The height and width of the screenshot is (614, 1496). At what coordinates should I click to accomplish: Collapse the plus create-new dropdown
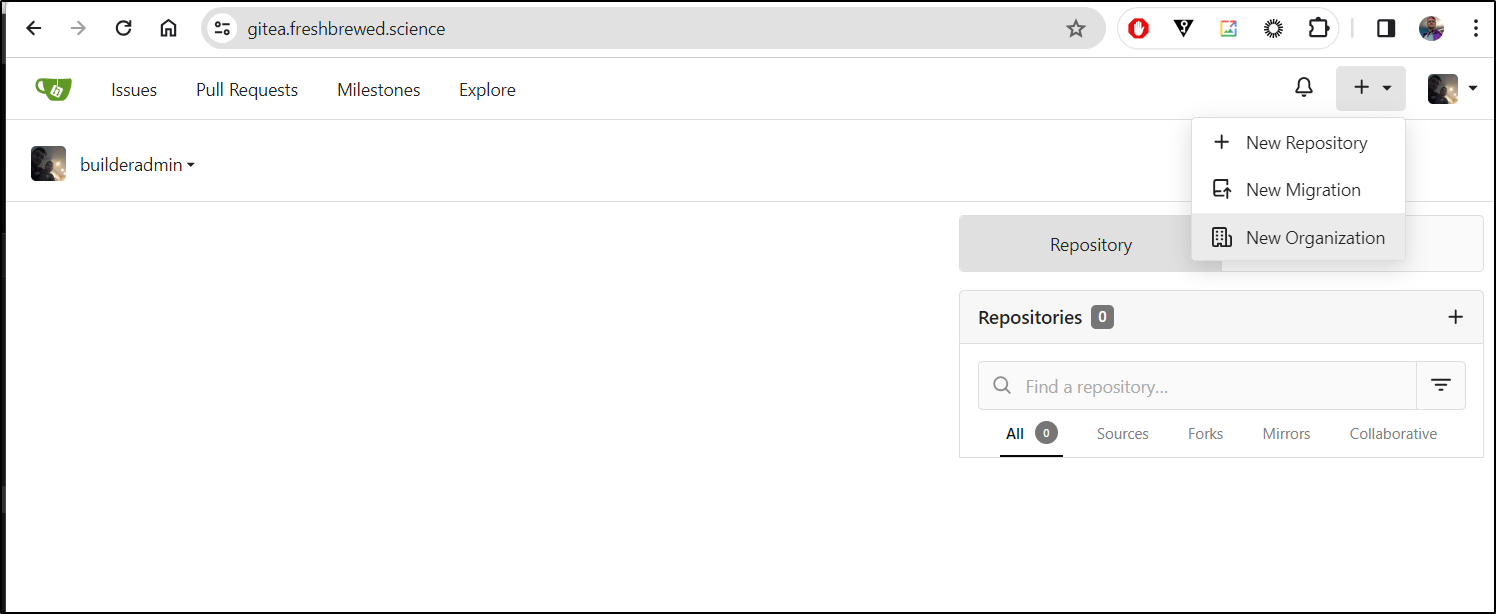coord(1371,88)
